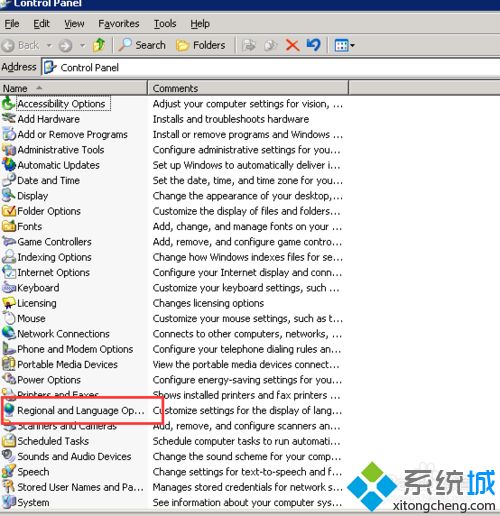Sort by the Comments column header
Image resolution: width=500 pixels, height=516 pixels.
coord(248,88)
